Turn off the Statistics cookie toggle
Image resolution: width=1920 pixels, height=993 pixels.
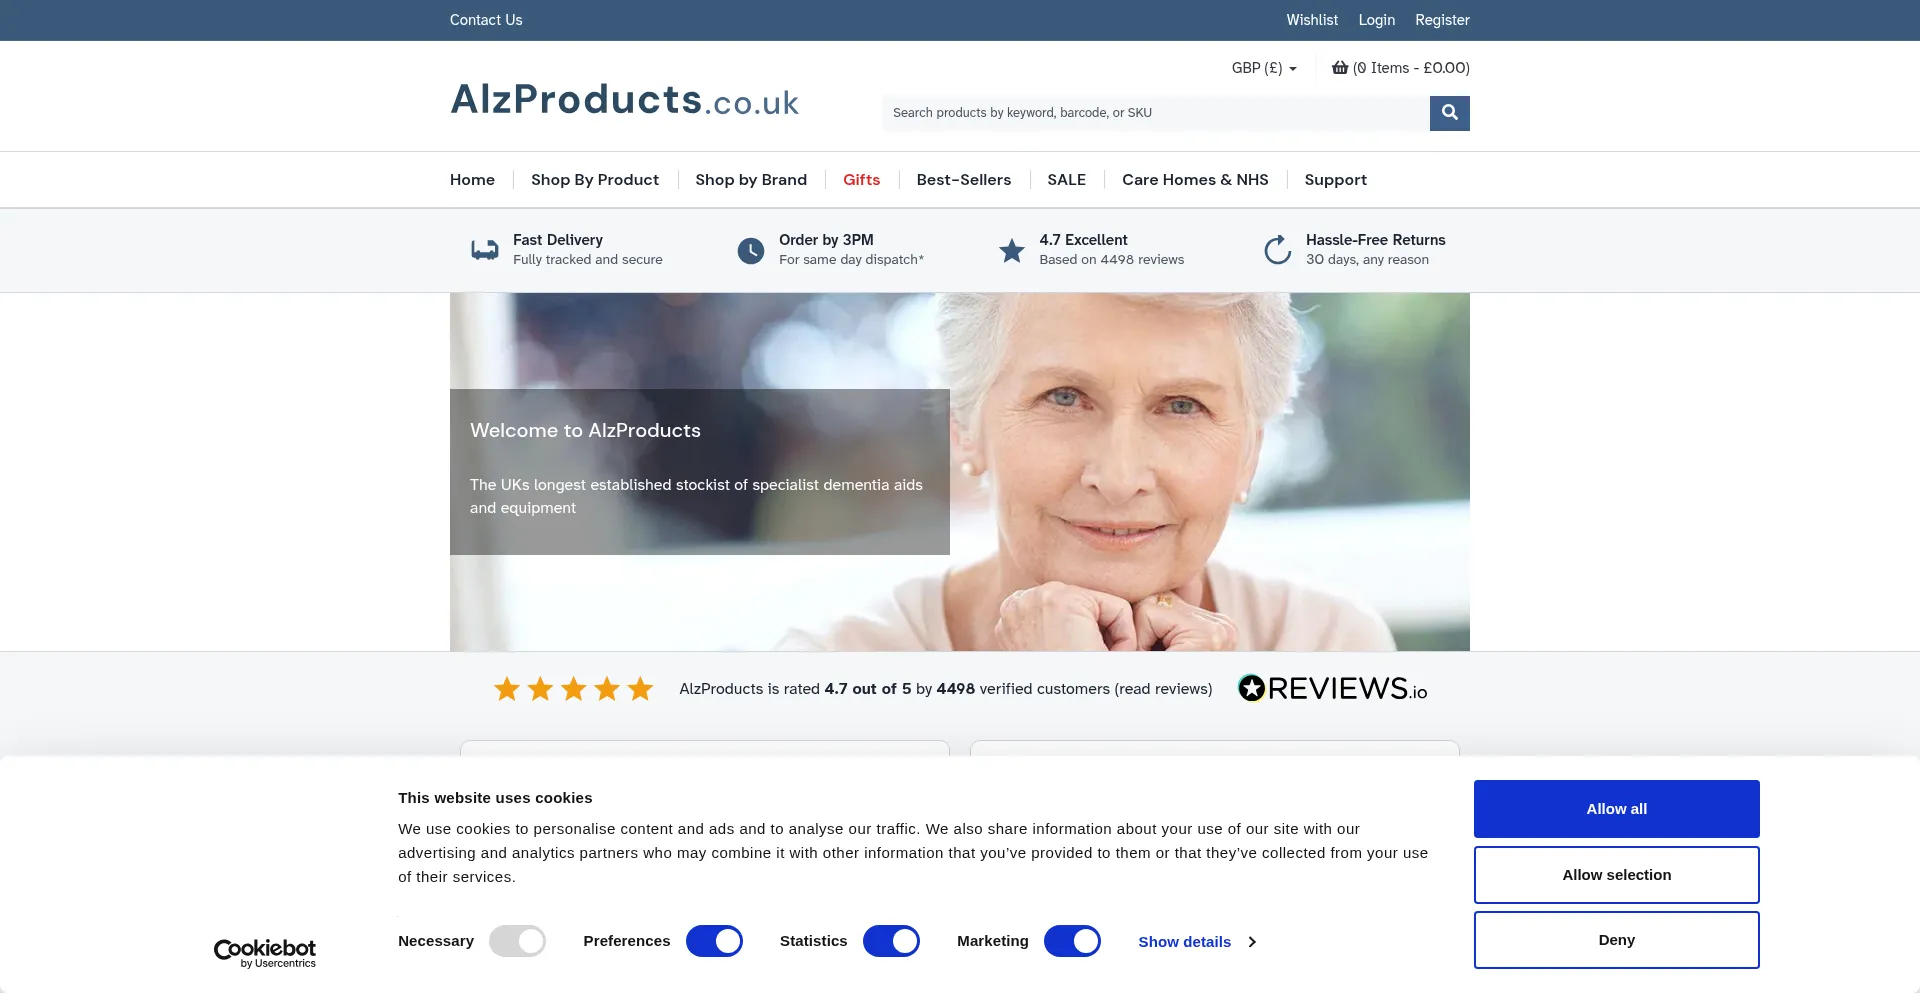point(891,941)
